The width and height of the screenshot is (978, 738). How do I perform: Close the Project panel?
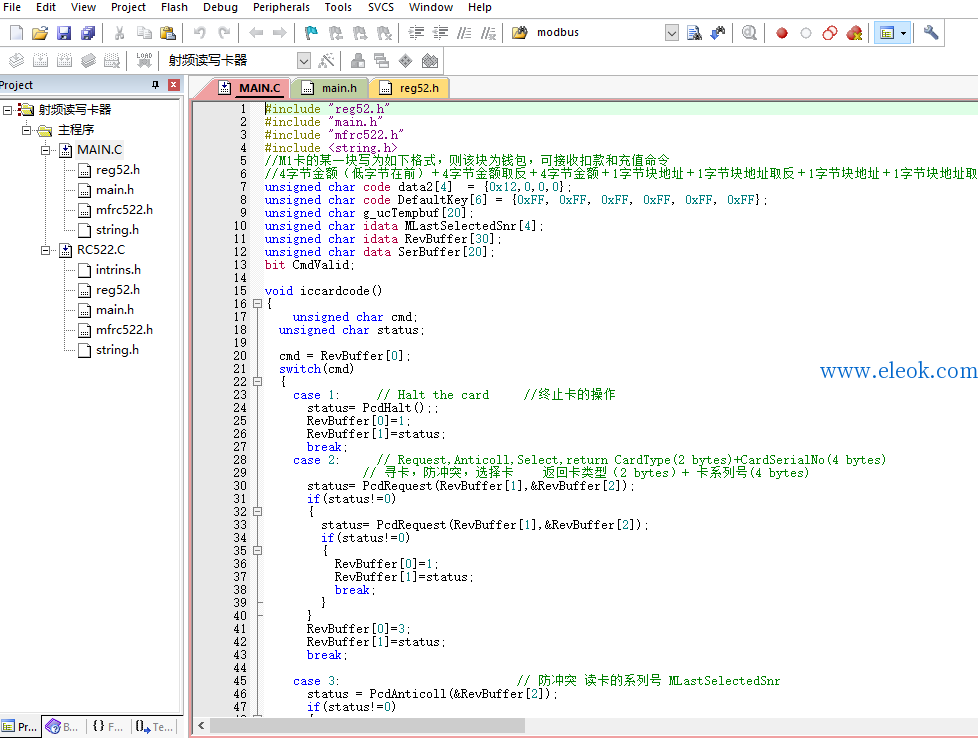(x=174, y=85)
